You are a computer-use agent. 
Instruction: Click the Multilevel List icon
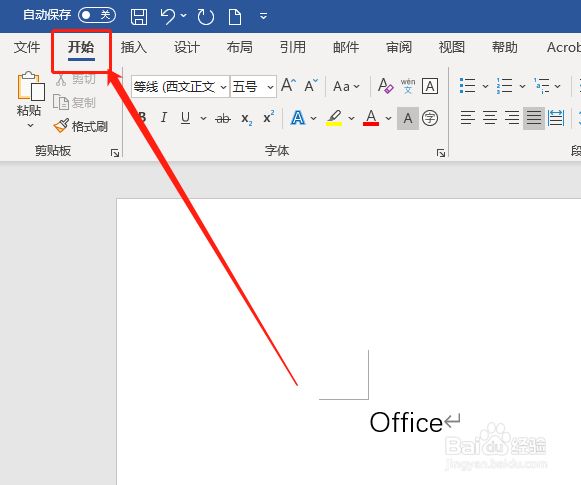click(542, 86)
